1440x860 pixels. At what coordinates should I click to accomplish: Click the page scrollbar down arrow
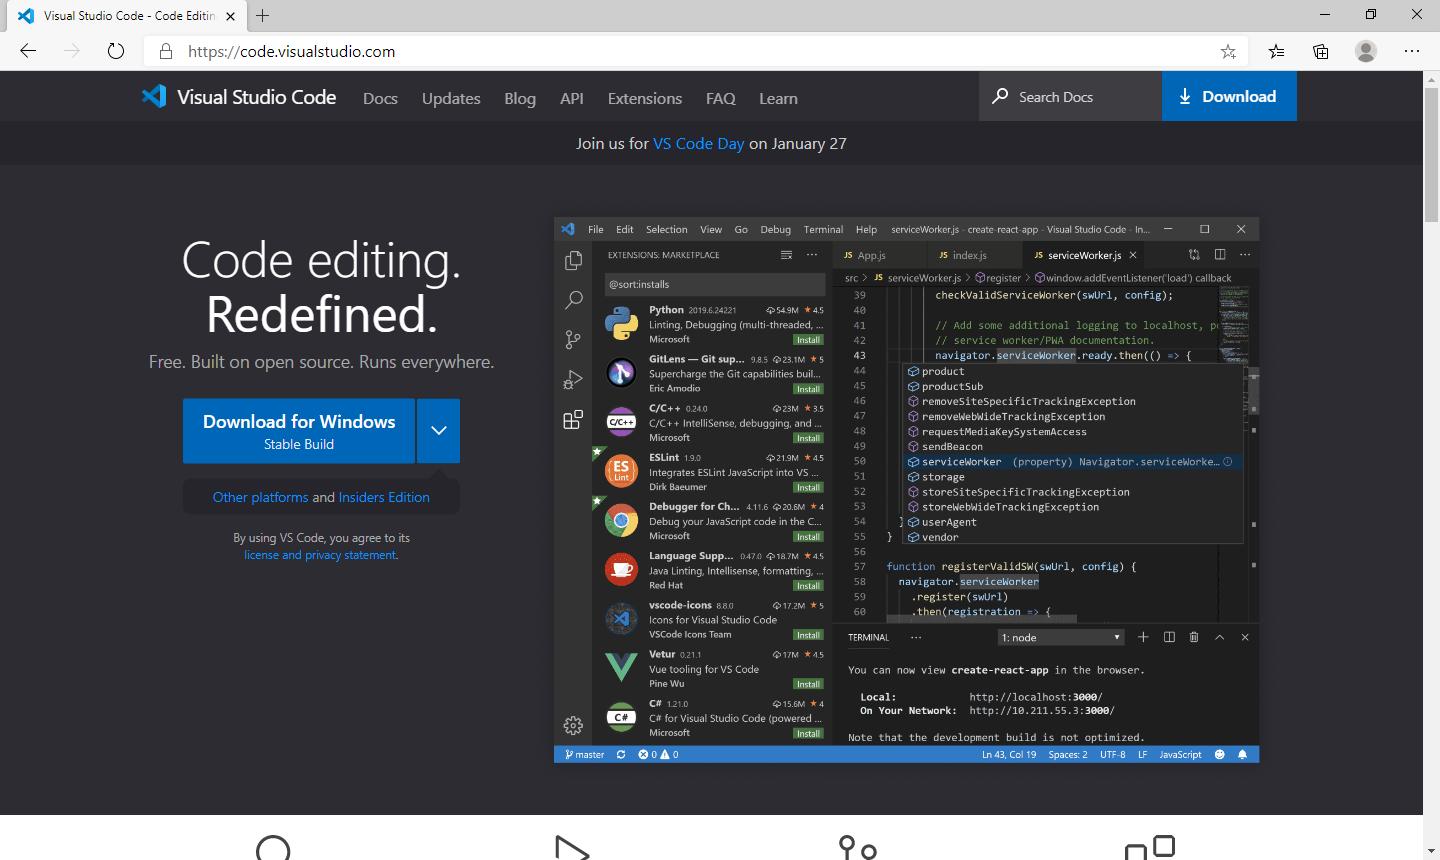[x=1431, y=851]
